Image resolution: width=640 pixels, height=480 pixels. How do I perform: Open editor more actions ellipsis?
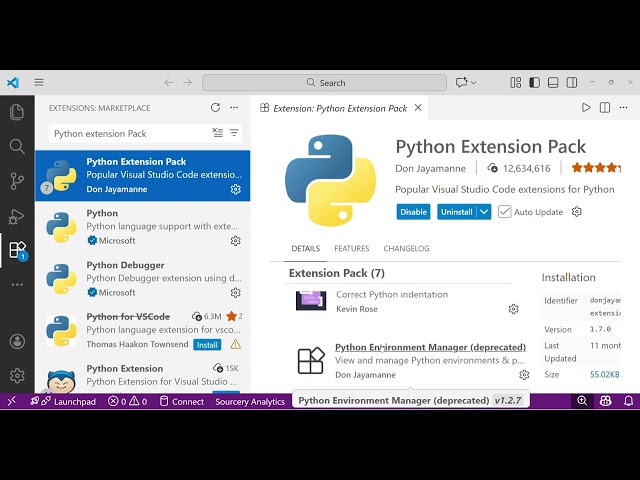[x=623, y=108]
